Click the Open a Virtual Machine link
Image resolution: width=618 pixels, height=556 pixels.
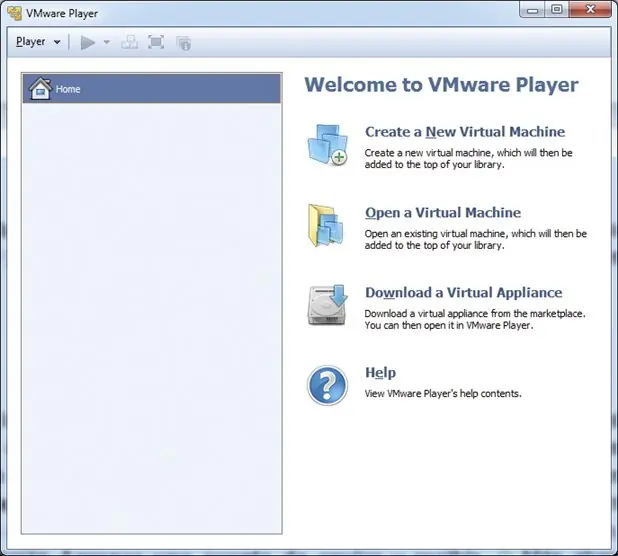click(443, 212)
